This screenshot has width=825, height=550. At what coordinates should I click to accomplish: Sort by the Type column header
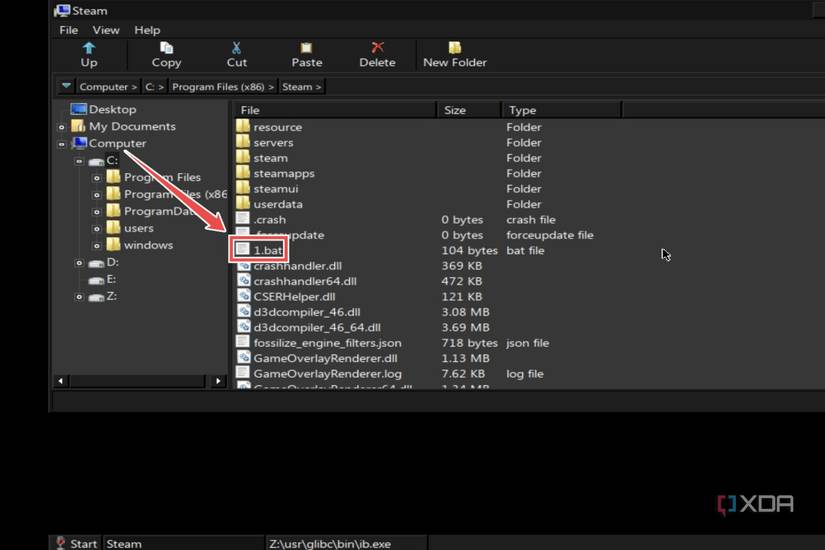click(x=561, y=110)
